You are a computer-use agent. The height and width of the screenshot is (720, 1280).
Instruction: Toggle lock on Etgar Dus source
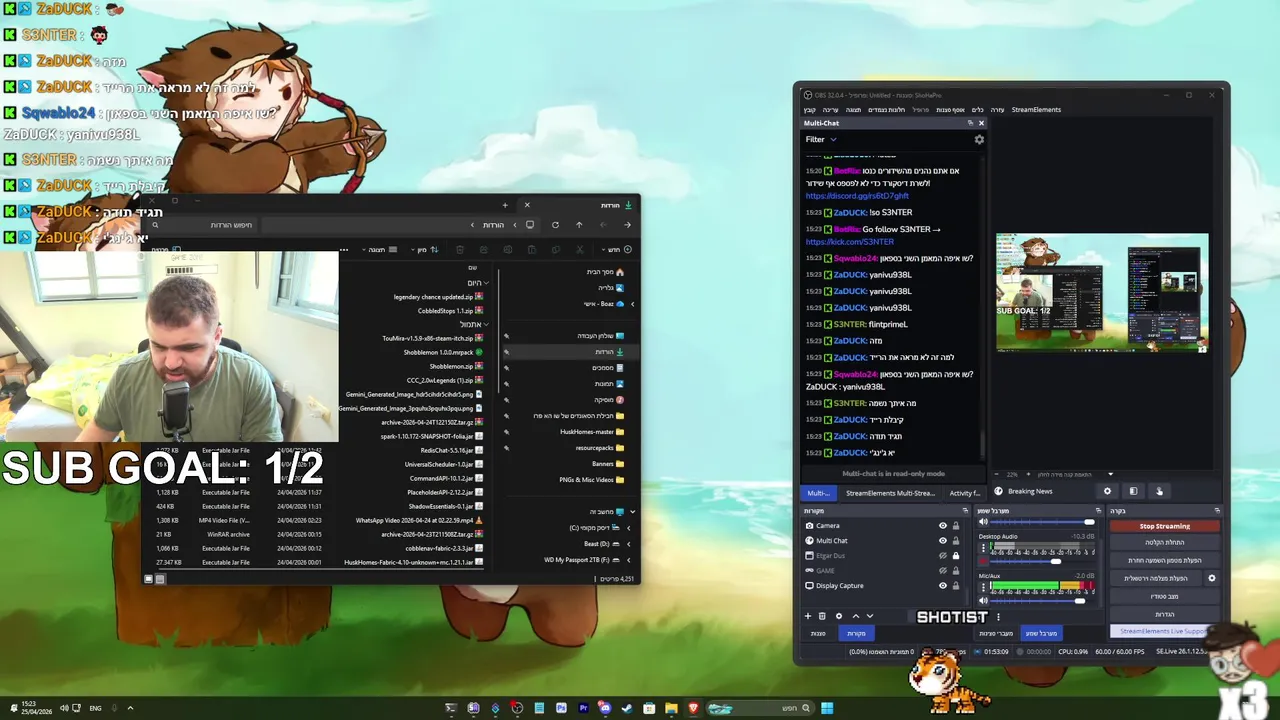pyautogui.click(x=955, y=556)
